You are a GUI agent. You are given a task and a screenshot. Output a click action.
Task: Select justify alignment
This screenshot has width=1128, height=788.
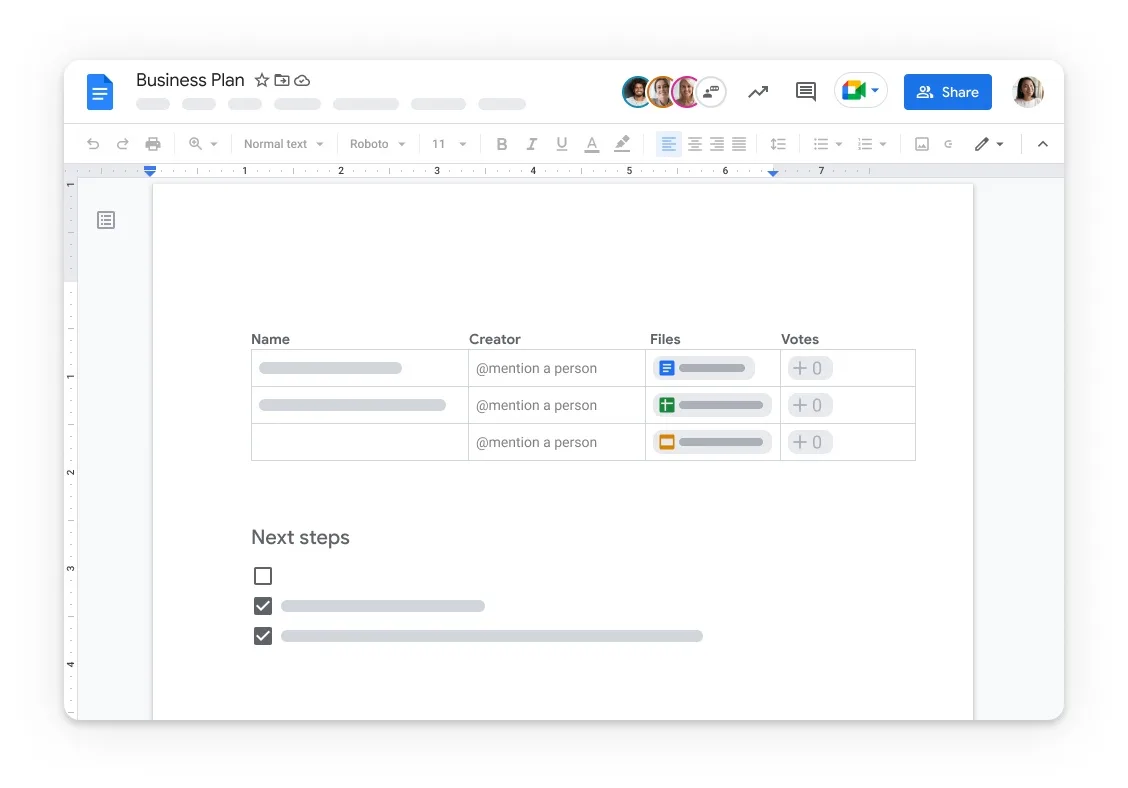pos(739,144)
